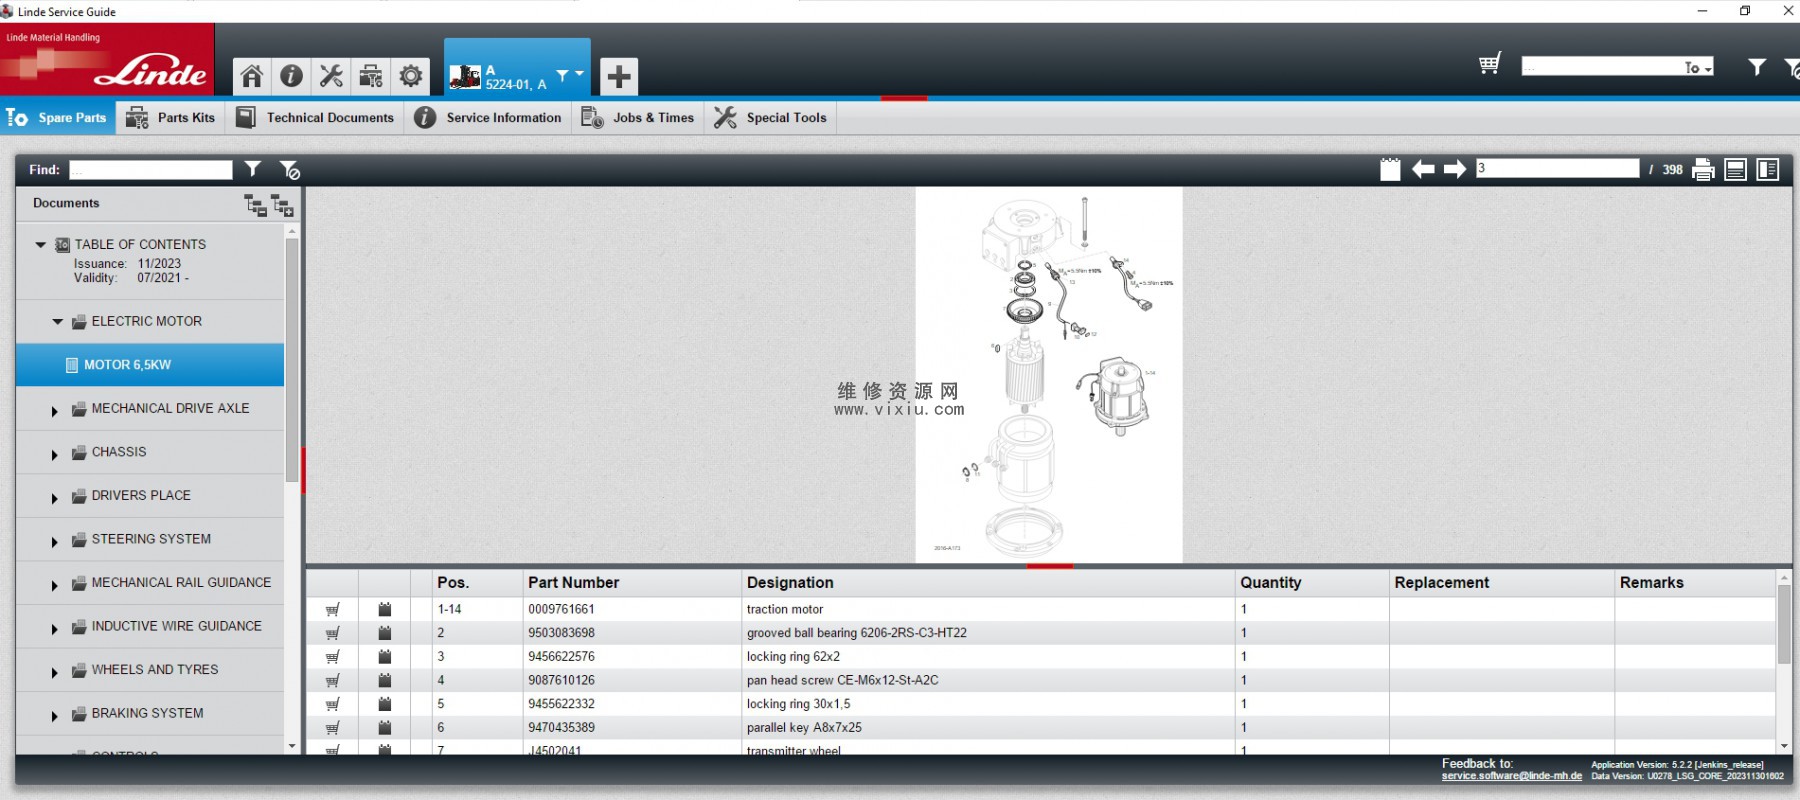Expand MECHANICAL DRIVE AXLE folder
This screenshot has width=1800, height=800.
click(x=55, y=411)
